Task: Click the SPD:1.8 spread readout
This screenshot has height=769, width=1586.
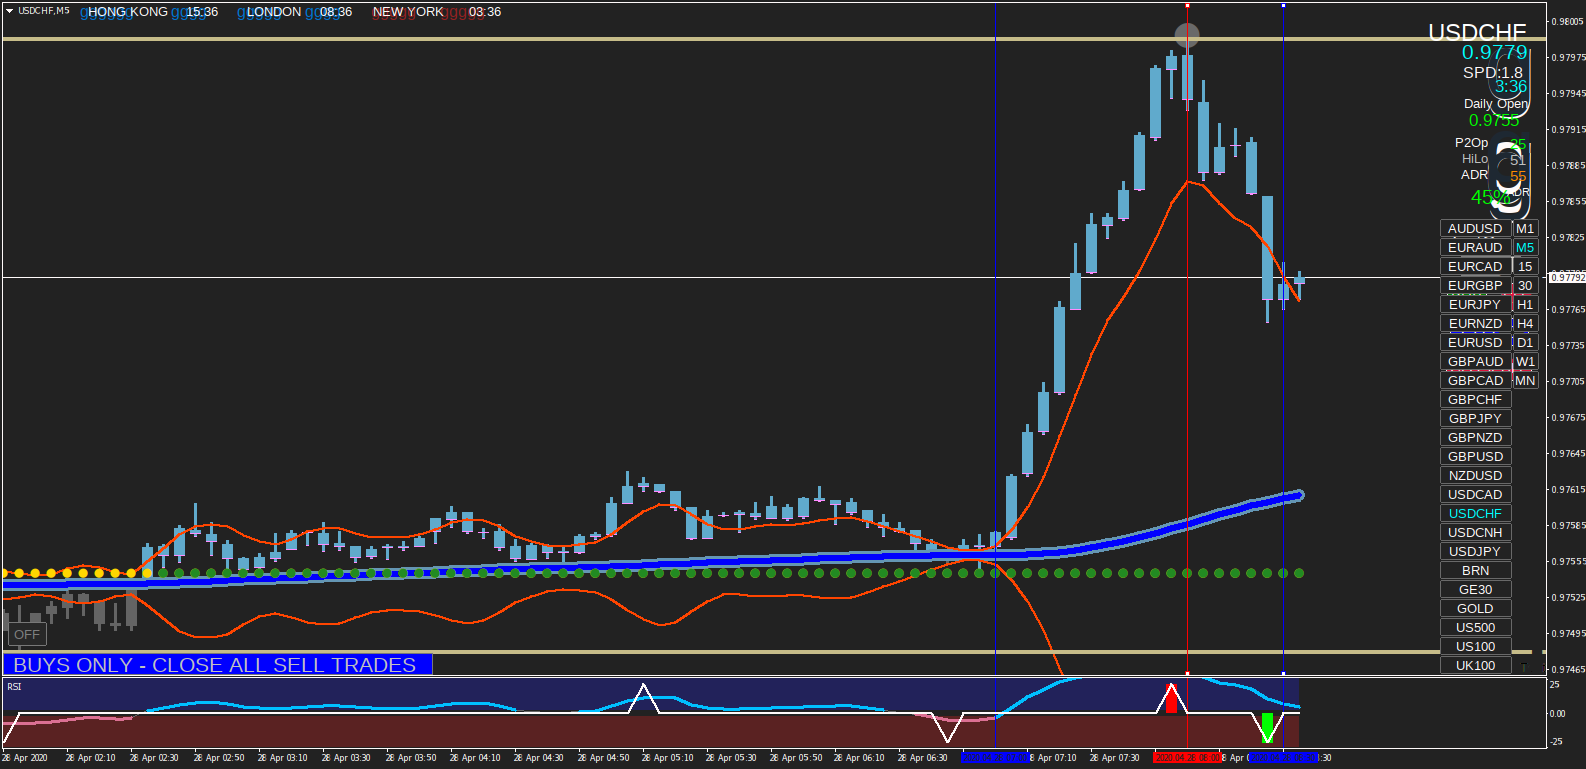Action: 1493,73
